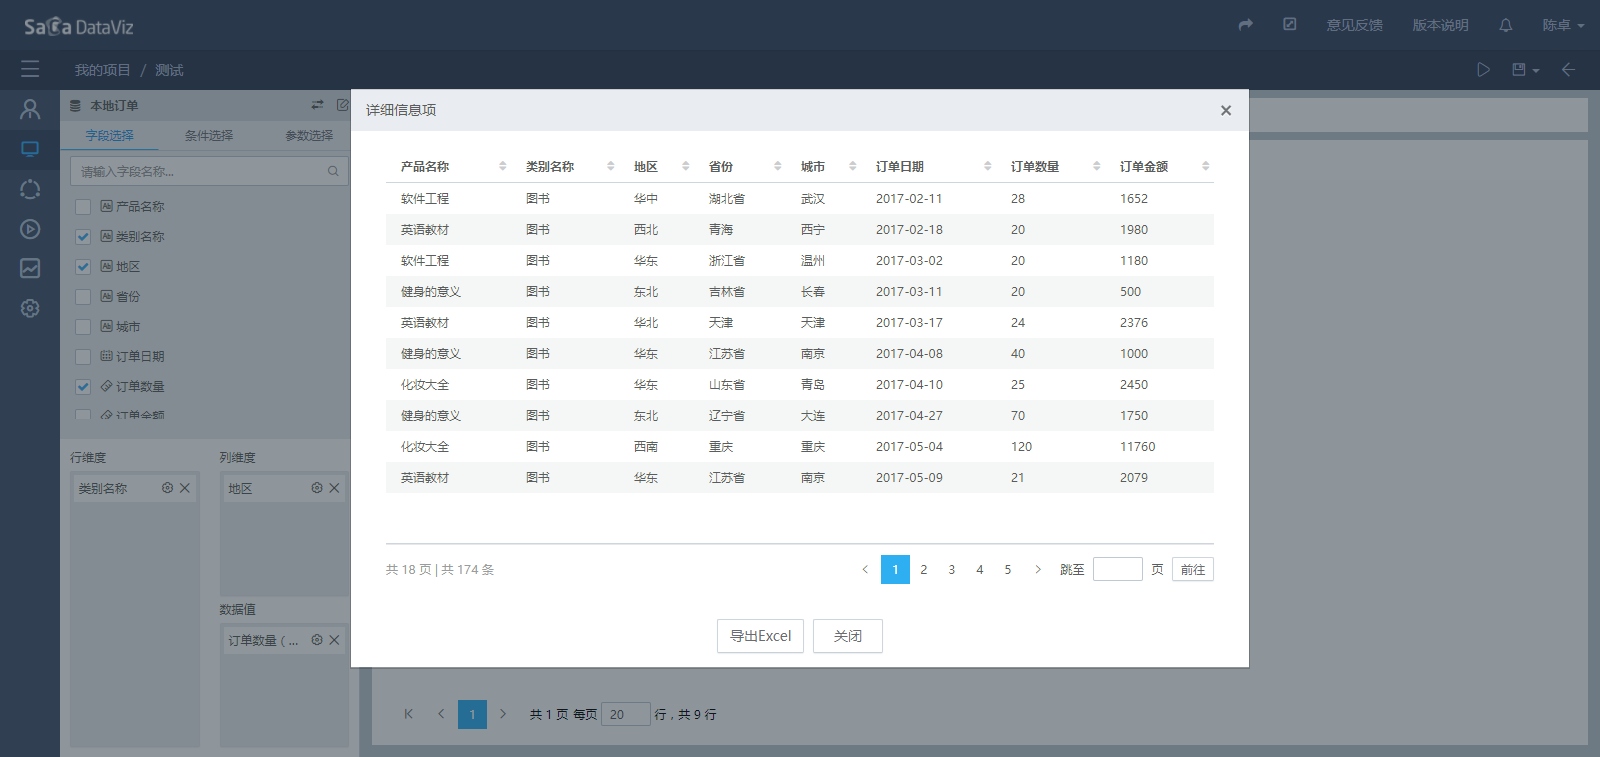This screenshot has width=1600, height=757.
Task: Focus rows-per-page input showing 20
Action: click(x=626, y=714)
